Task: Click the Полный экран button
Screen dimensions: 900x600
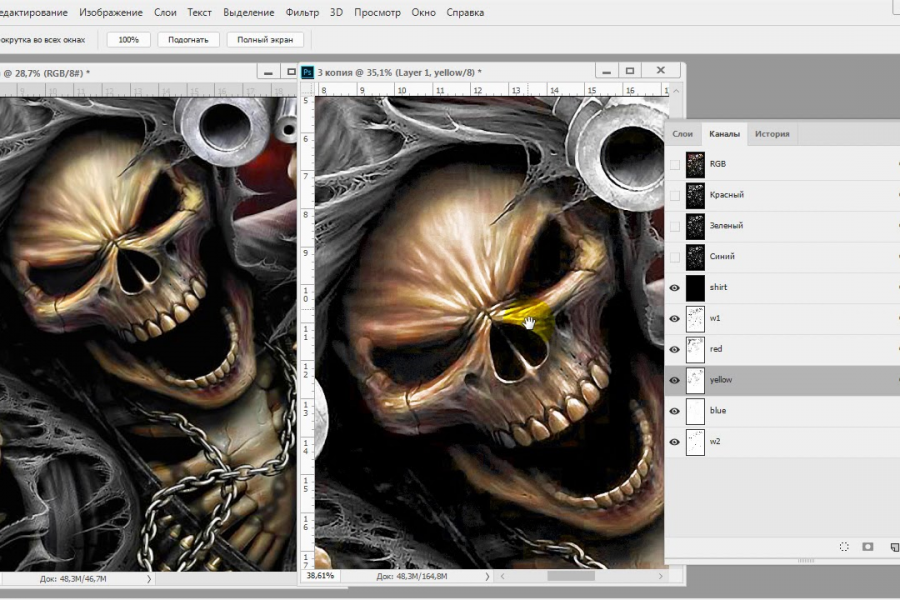Action: coord(265,40)
